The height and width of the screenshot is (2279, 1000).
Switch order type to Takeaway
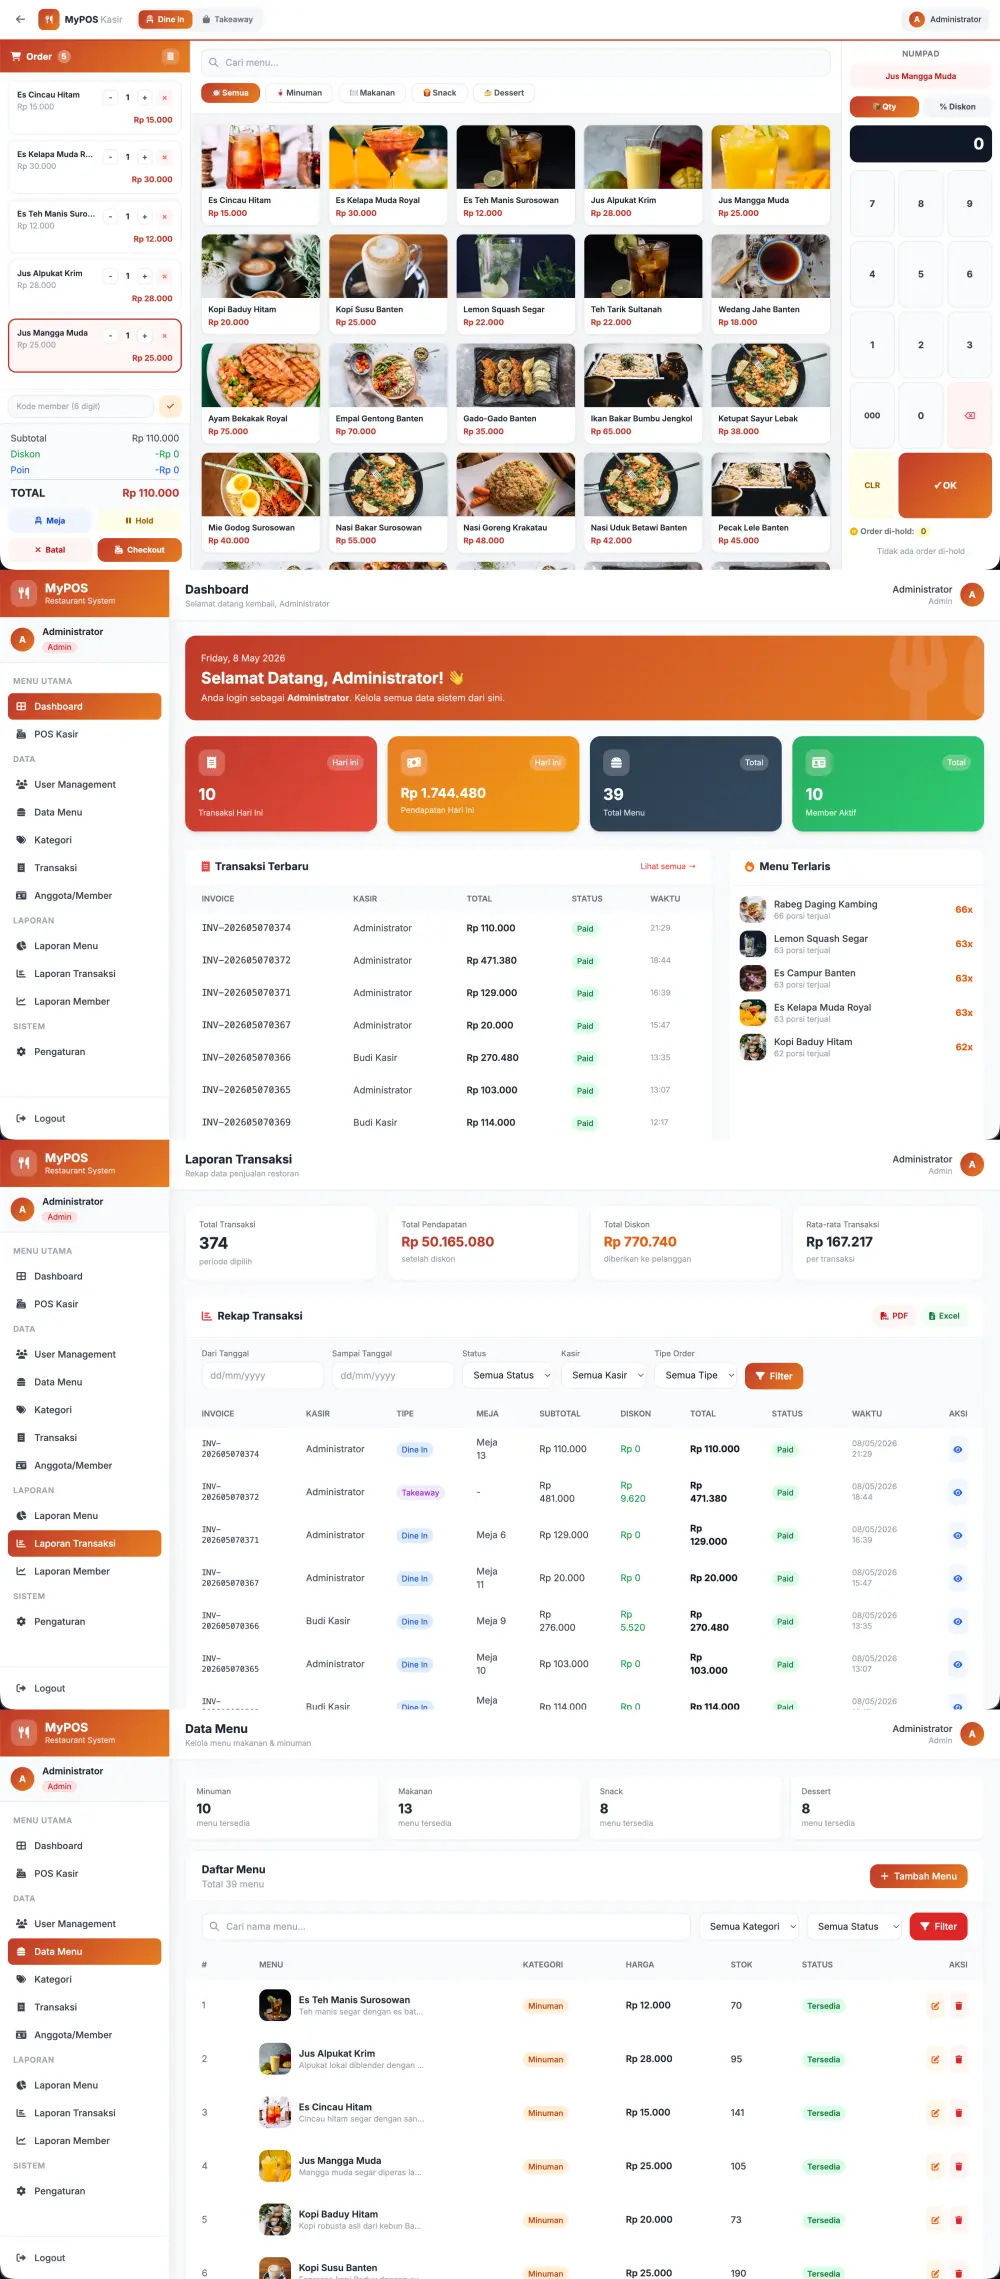(x=227, y=19)
